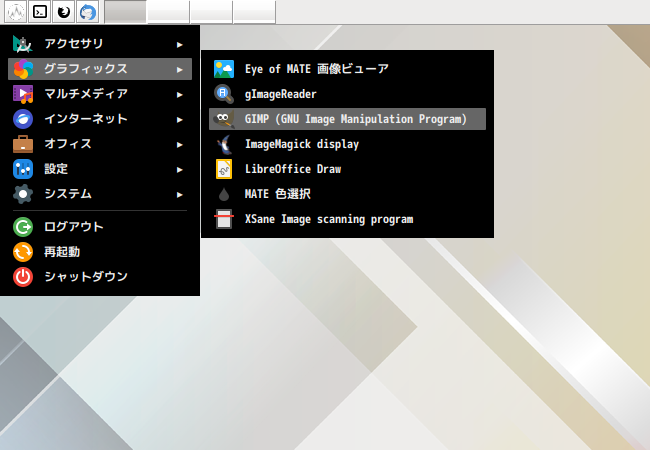Click the green ログアウト icon
Image resolution: width=650 pixels, height=450 pixels.
(x=23, y=227)
